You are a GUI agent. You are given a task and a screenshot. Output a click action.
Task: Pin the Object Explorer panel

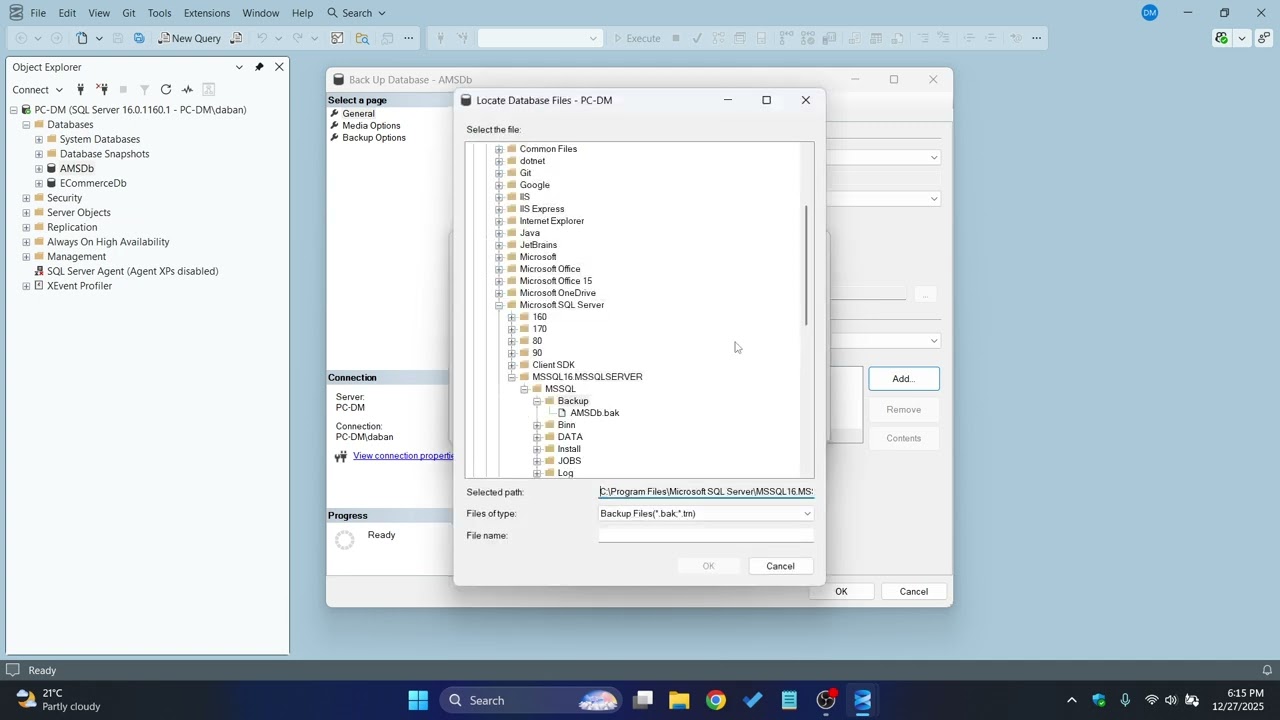click(259, 67)
